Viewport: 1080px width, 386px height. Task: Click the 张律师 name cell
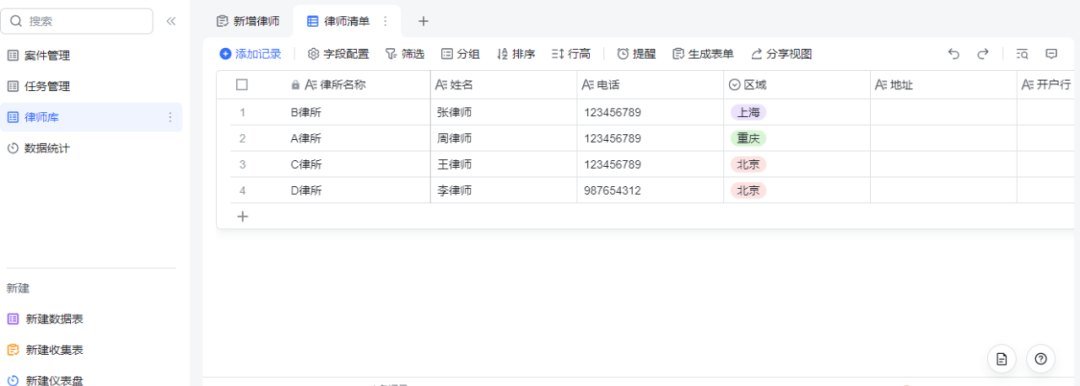503,112
